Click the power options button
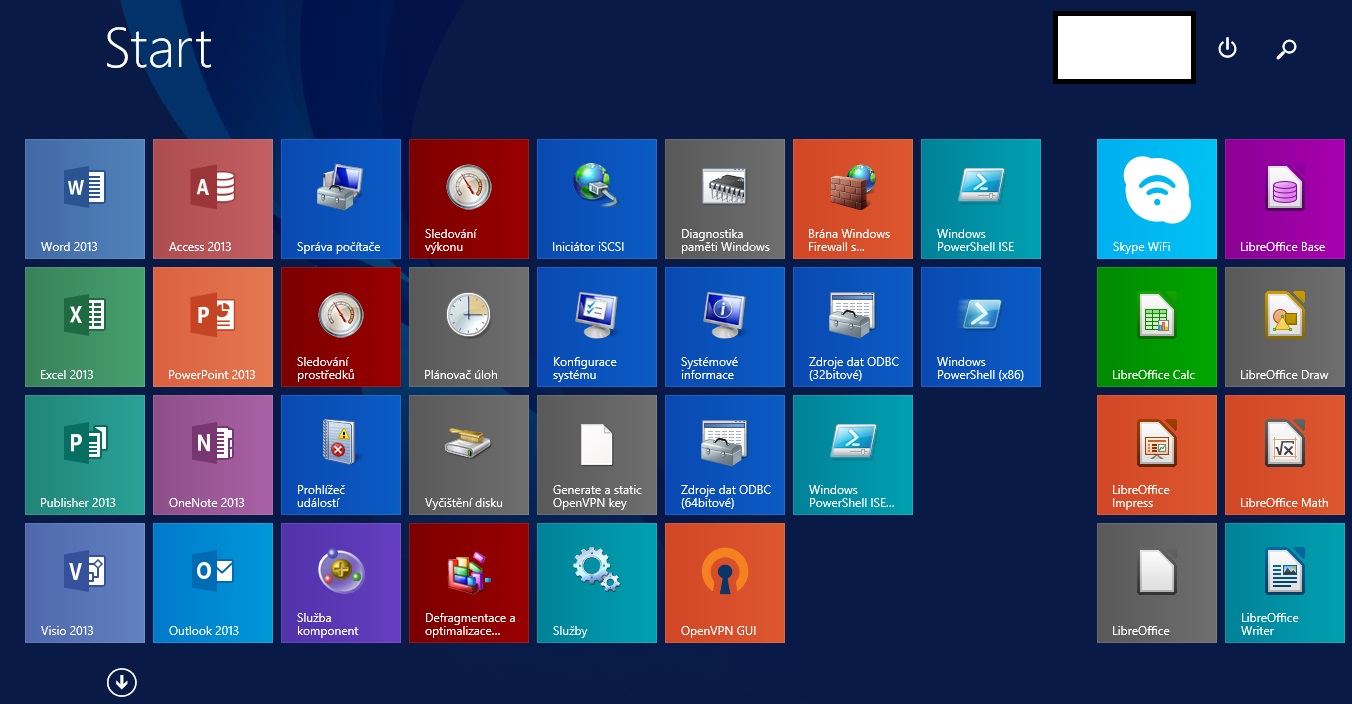1352x704 pixels. (x=1228, y=48)
